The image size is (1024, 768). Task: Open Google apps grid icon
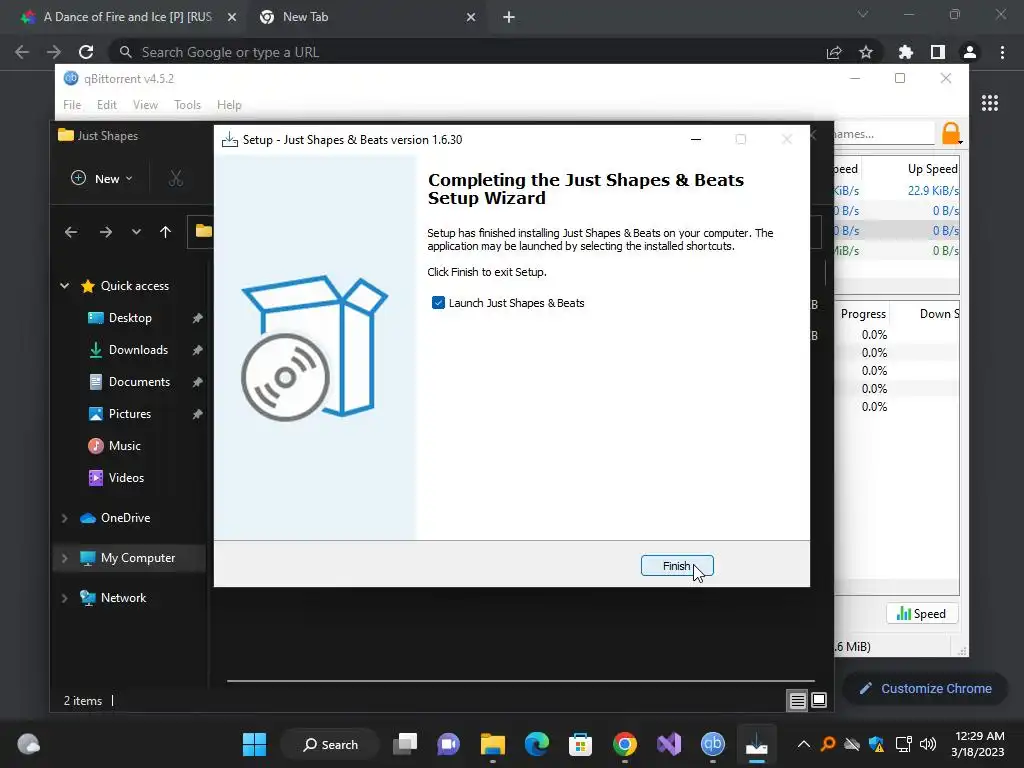tap(989, 103)
